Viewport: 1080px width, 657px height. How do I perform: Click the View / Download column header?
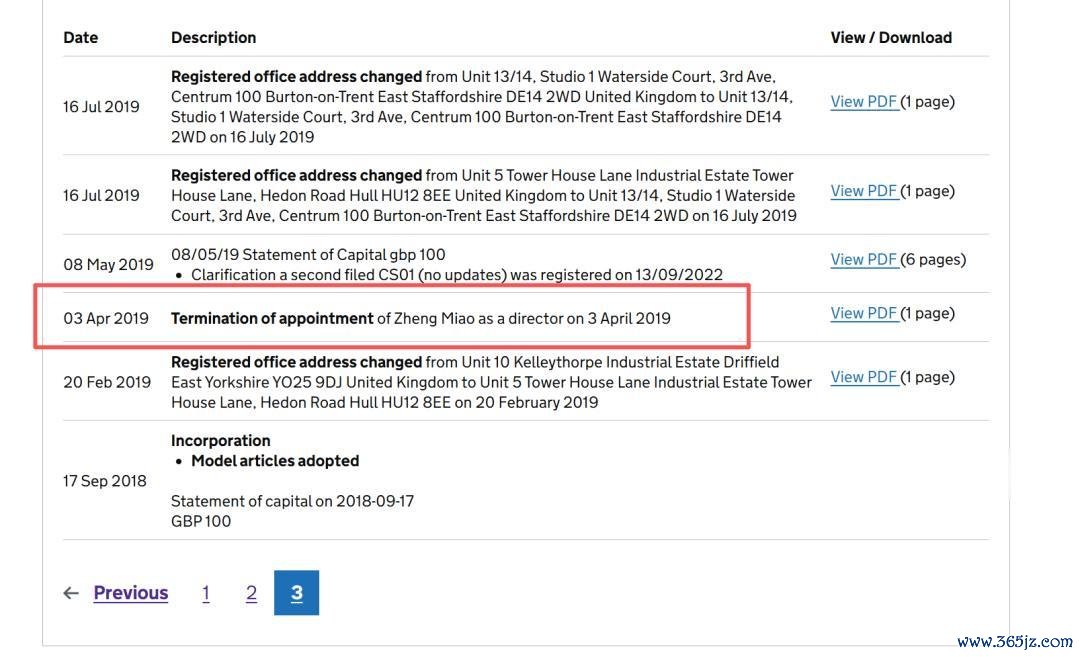tap(890, 37)
